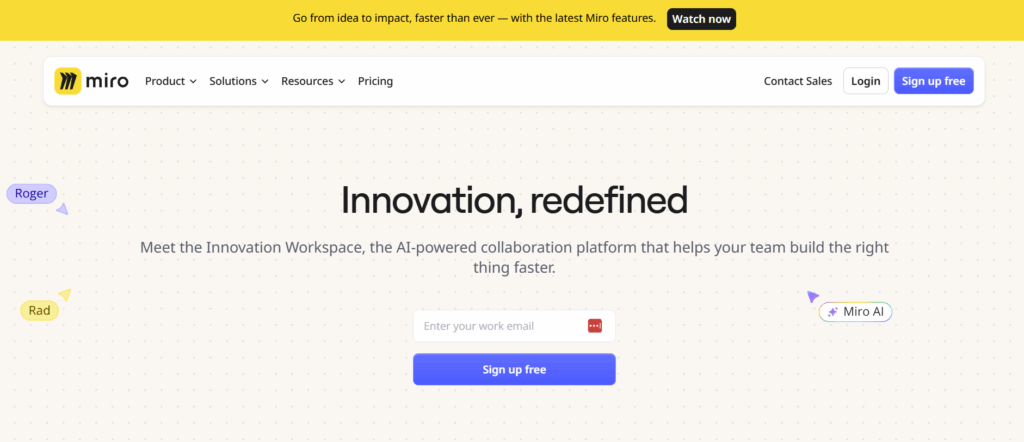Click the Miro AI label
This screenshot has width=1024, height=442.
click(x=863, y=312)
